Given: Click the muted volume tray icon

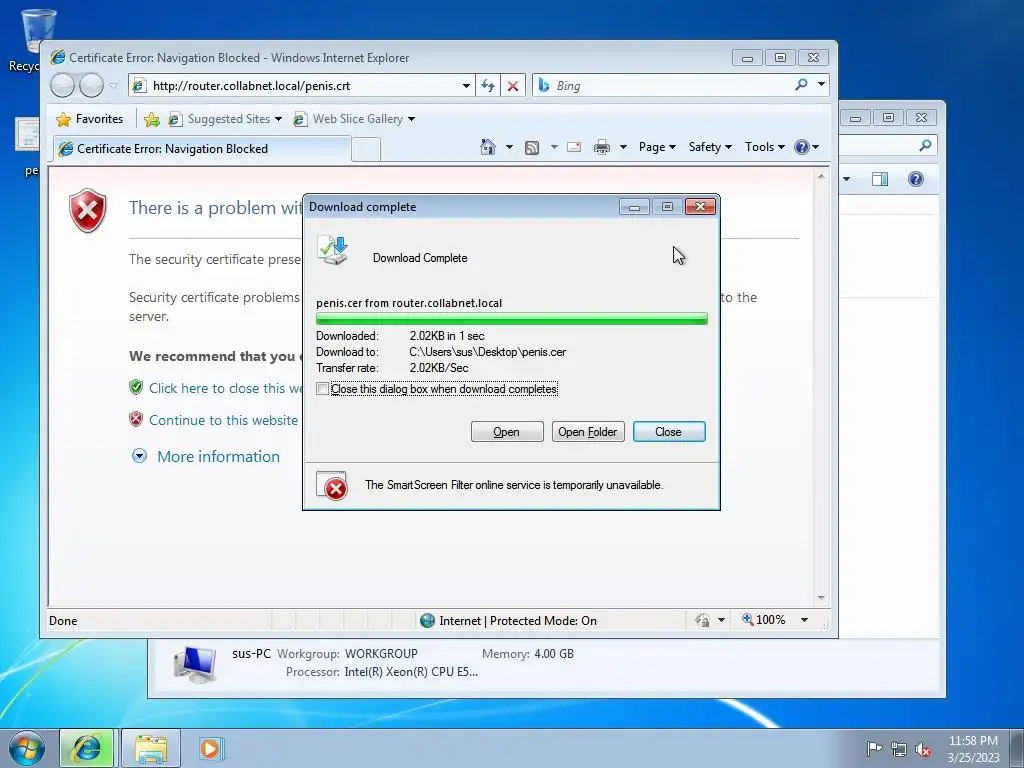Looking at the screenshot, I should [x=923, y=749].
